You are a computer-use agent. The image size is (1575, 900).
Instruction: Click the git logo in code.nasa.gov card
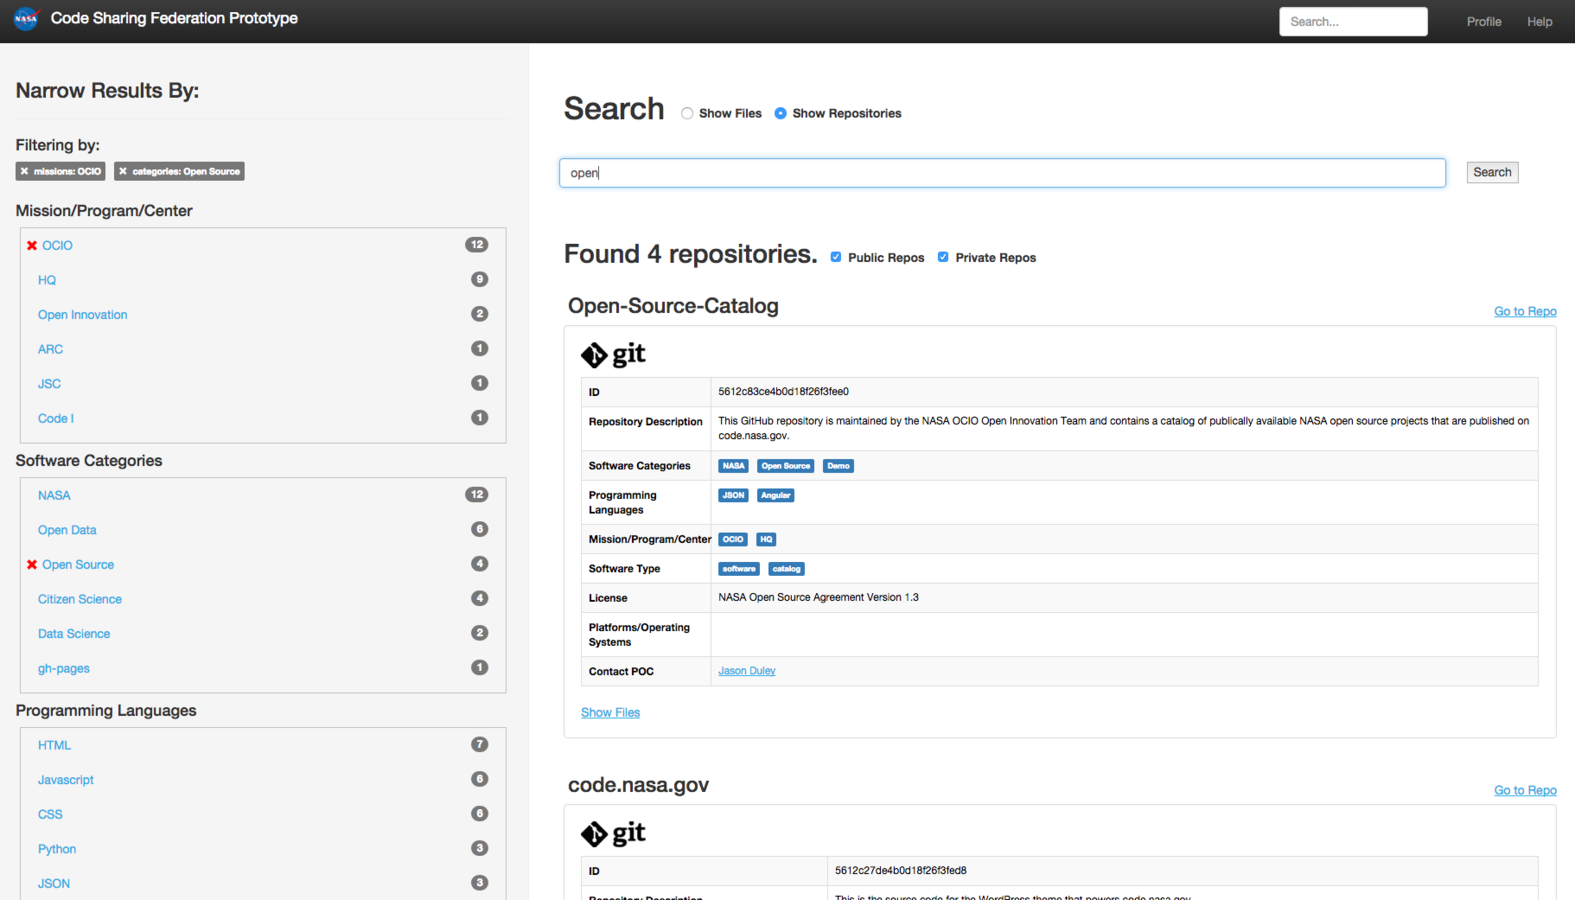(613, 833)
